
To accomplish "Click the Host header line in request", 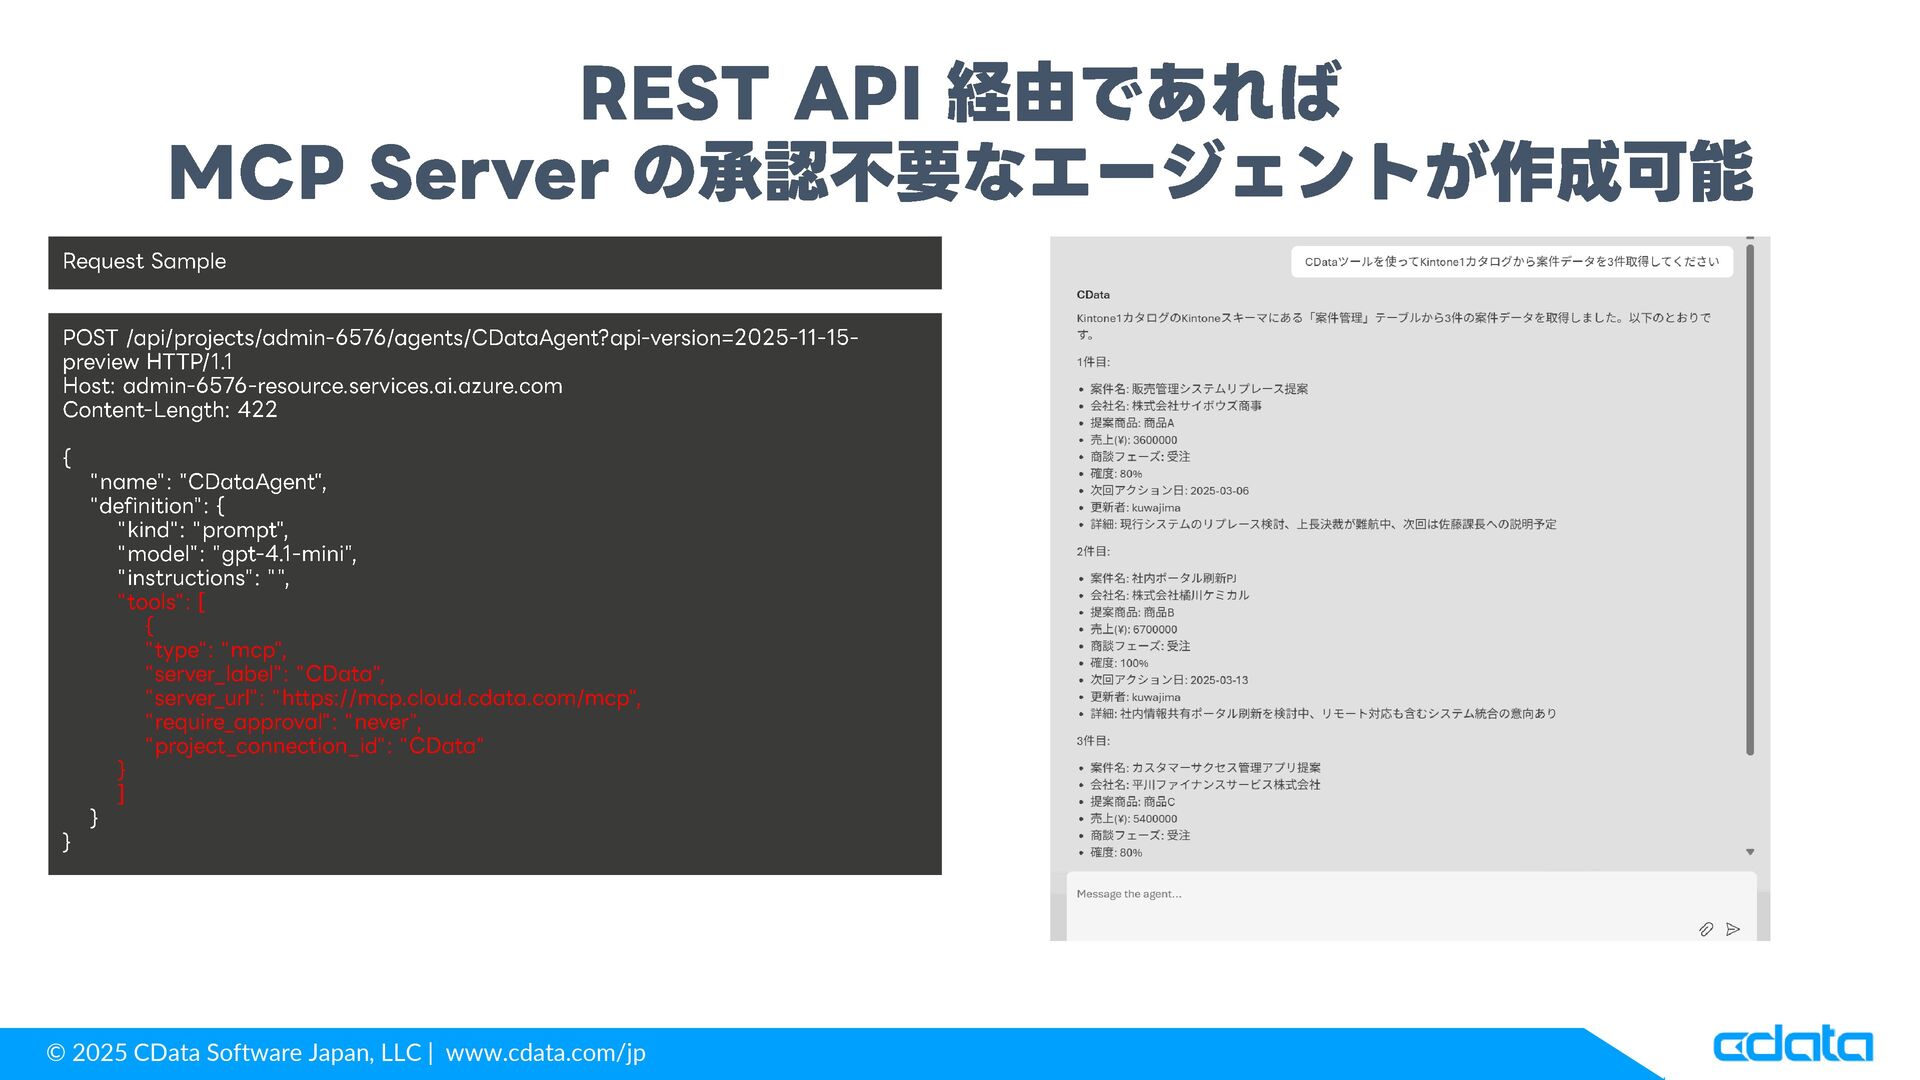I will [312, 386].
